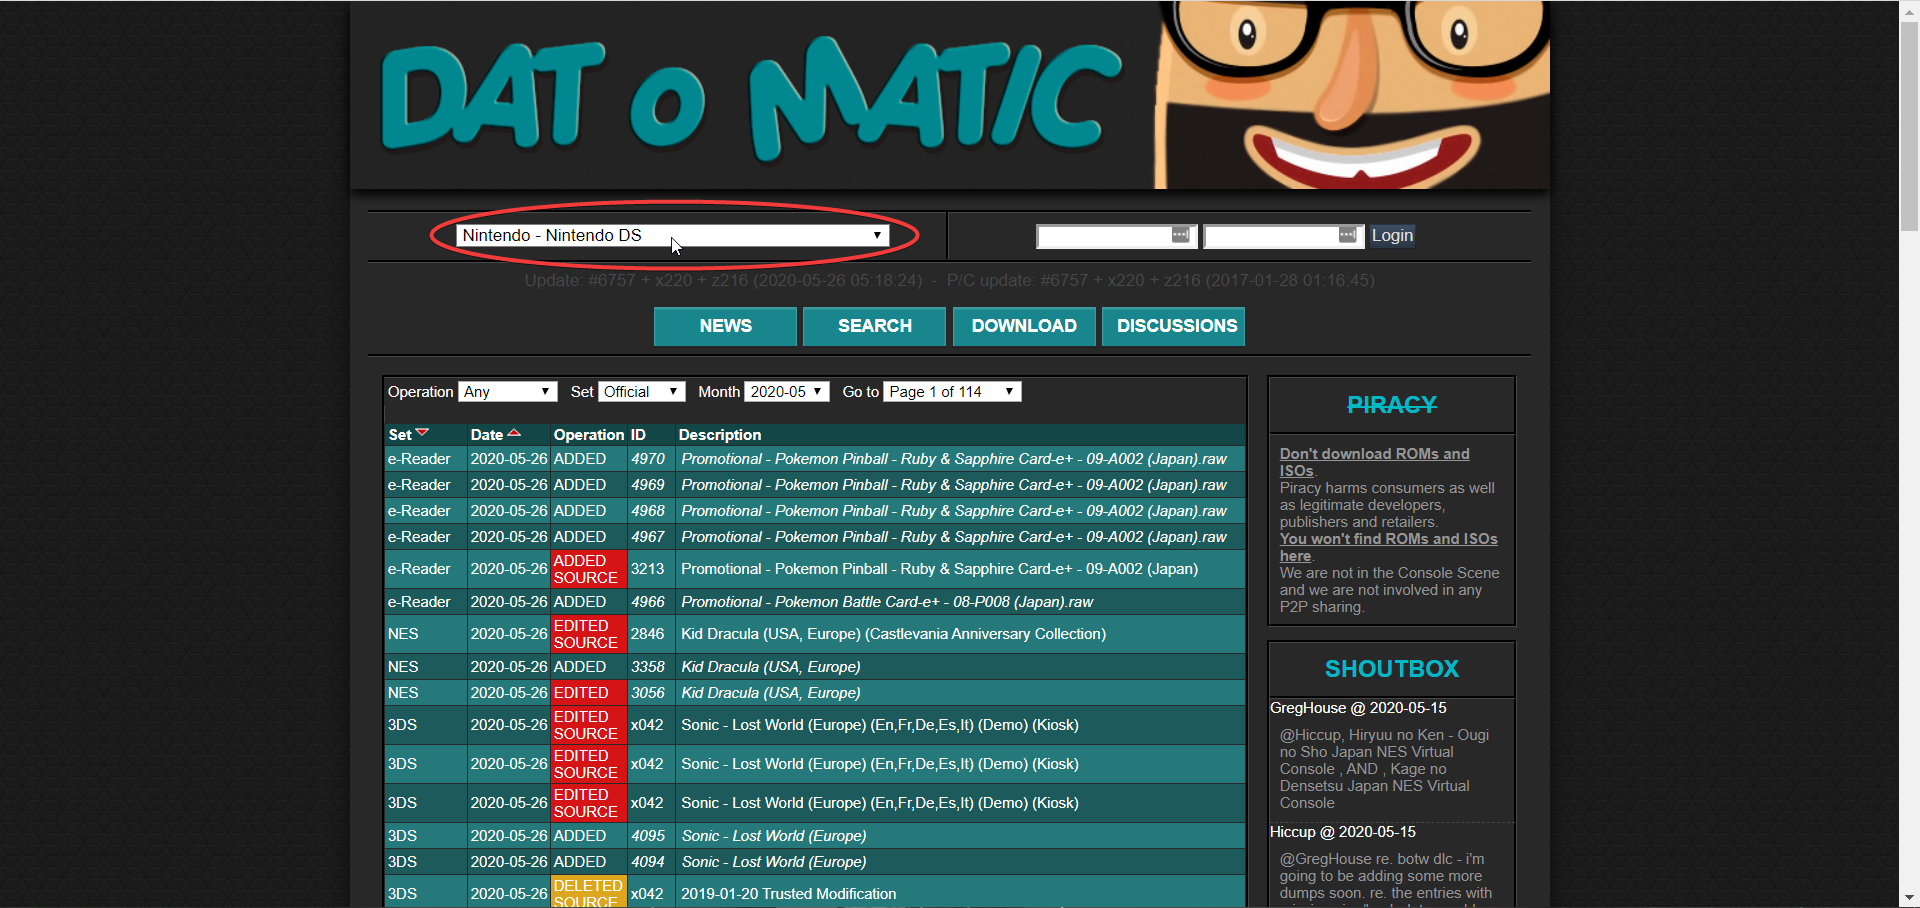1920x908 pixels.
Task: Open Kid Dracula Castlevania Anniversary Collection entry
Action: coord(893,634)
